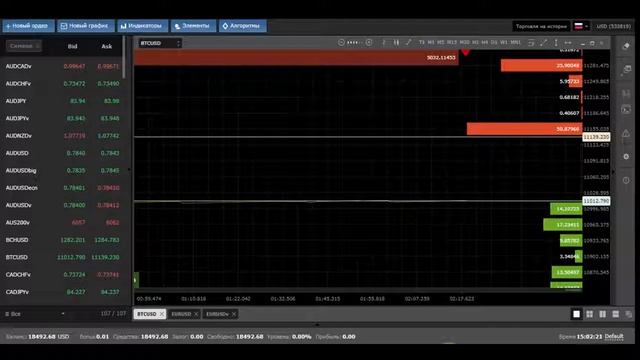The width and height of the screenshot is (640, 360).
Task: Adjust the chart zoom level slider
Action: (x=355, y=42)
